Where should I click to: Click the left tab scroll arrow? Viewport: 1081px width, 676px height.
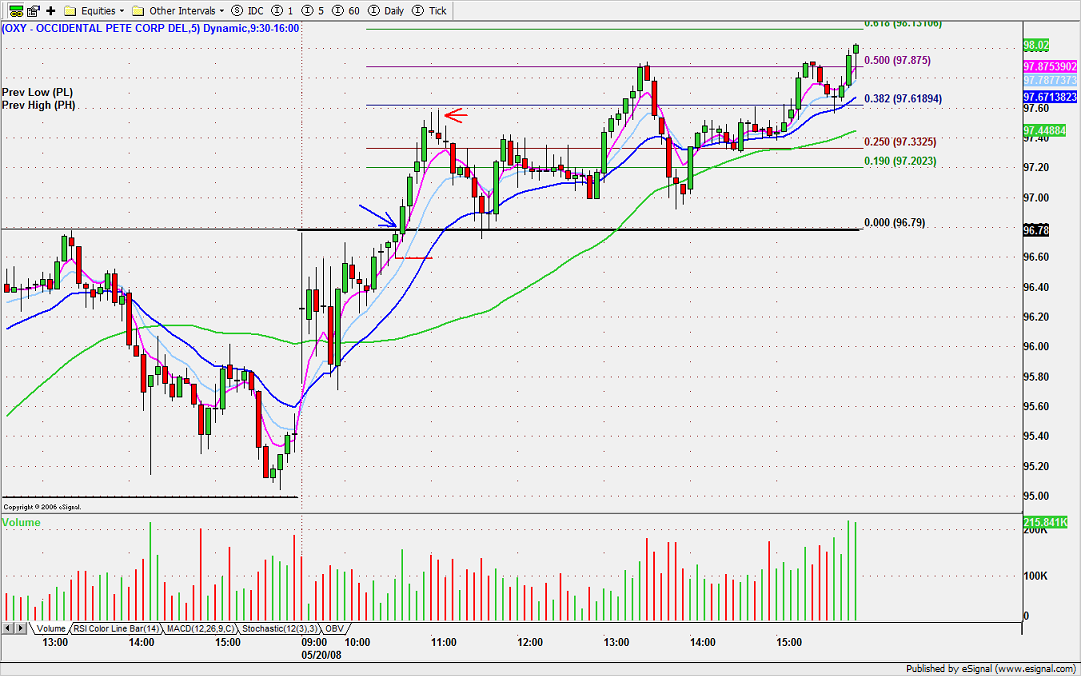pos(8,628)
